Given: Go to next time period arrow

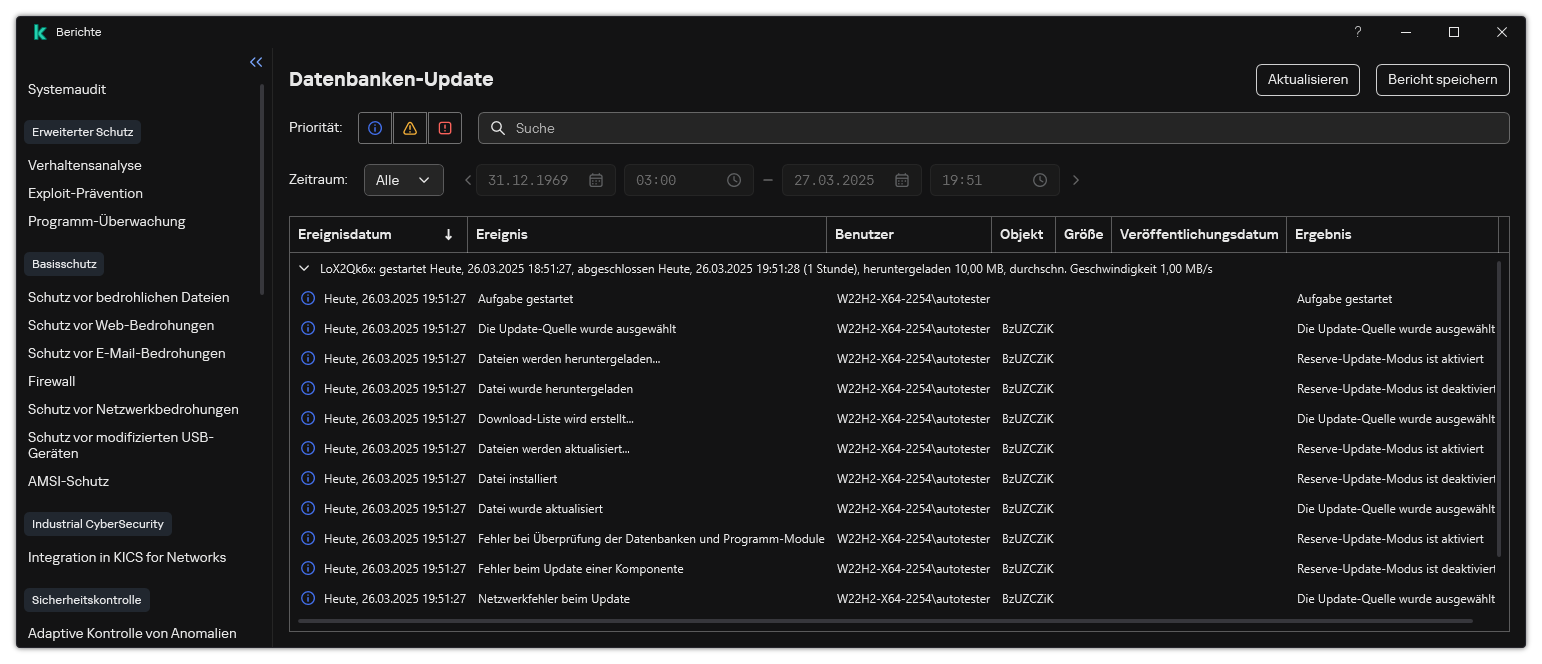Looking at the screenshot, I should (x=1076, y=180).
